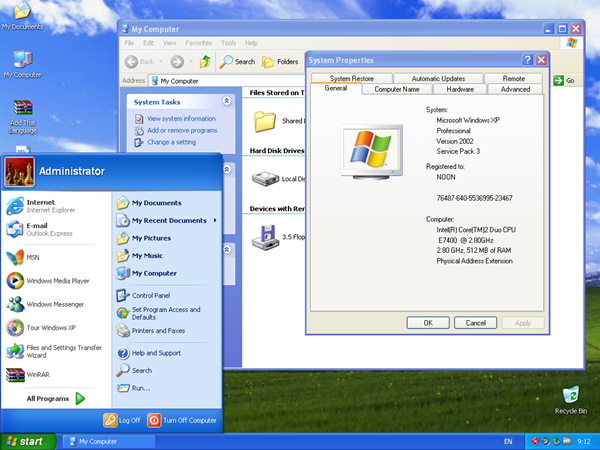The height and width of the screenshot is (450, 600).
Task: Open Help and Support
Action: pyautogui.click(x=149, y=353)
